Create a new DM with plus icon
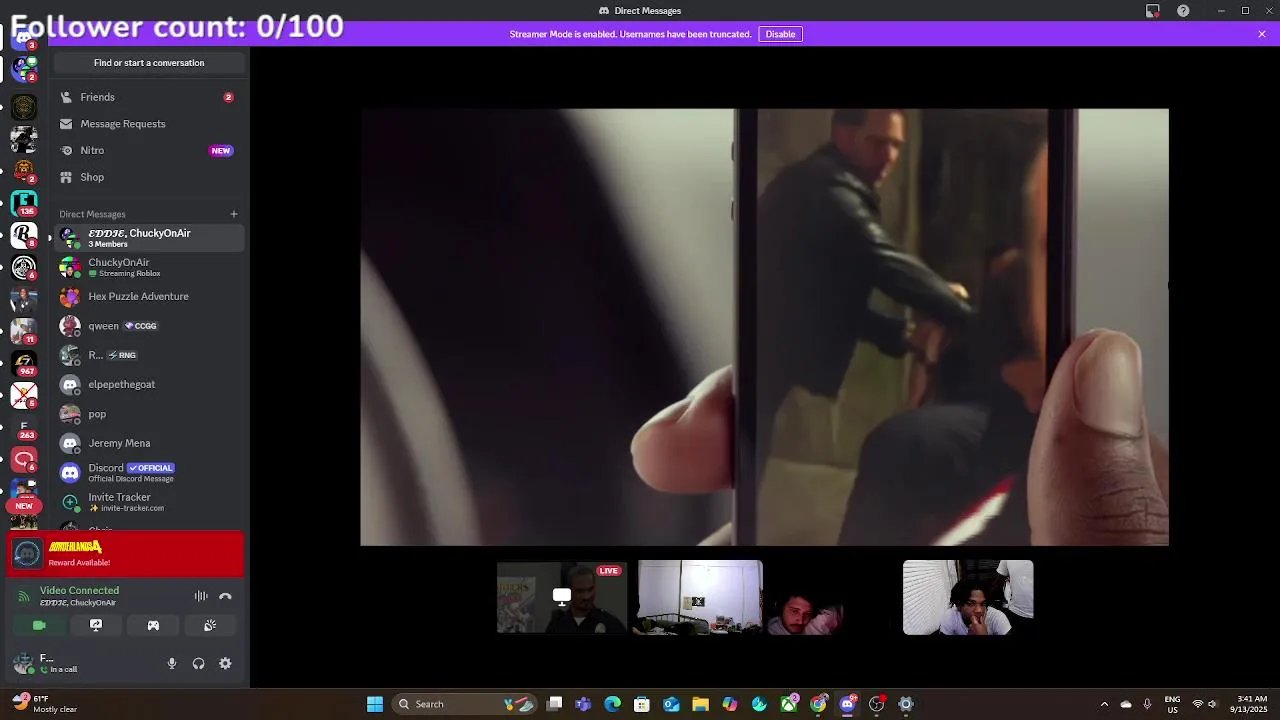The image size is (1280, 720). [x=234, y=214]
